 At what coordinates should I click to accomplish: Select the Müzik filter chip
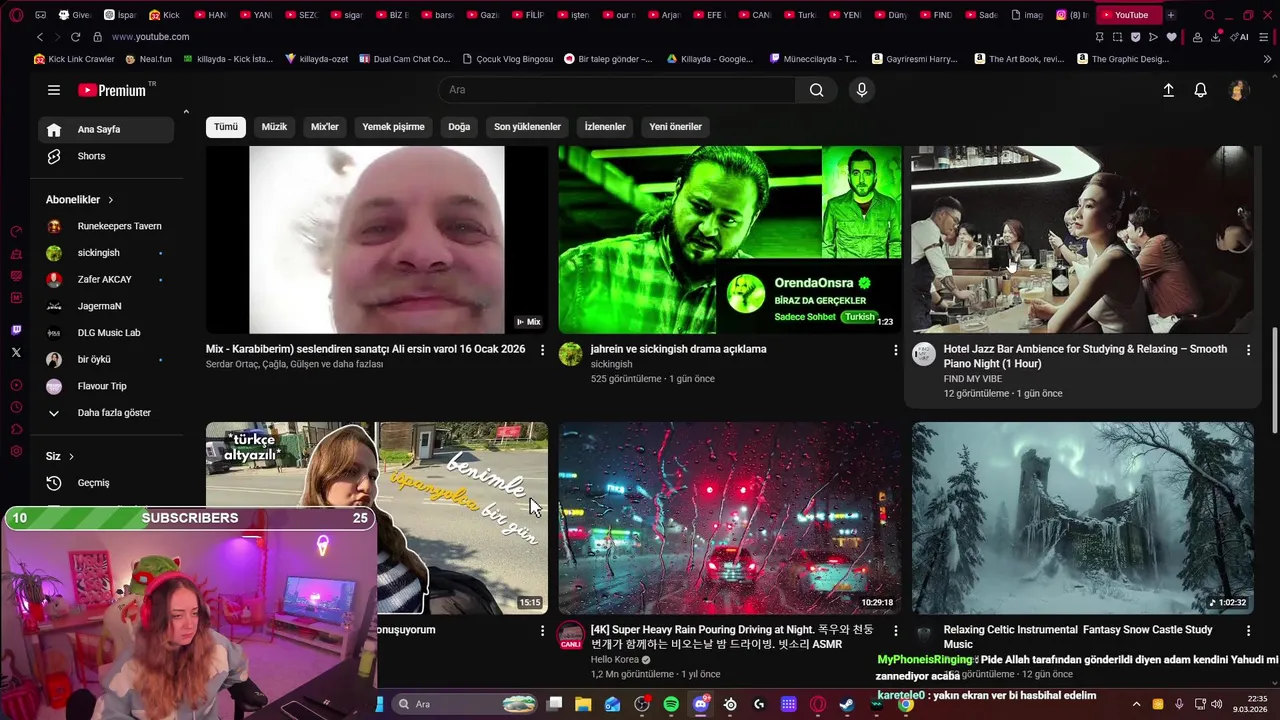coord(274,127)
